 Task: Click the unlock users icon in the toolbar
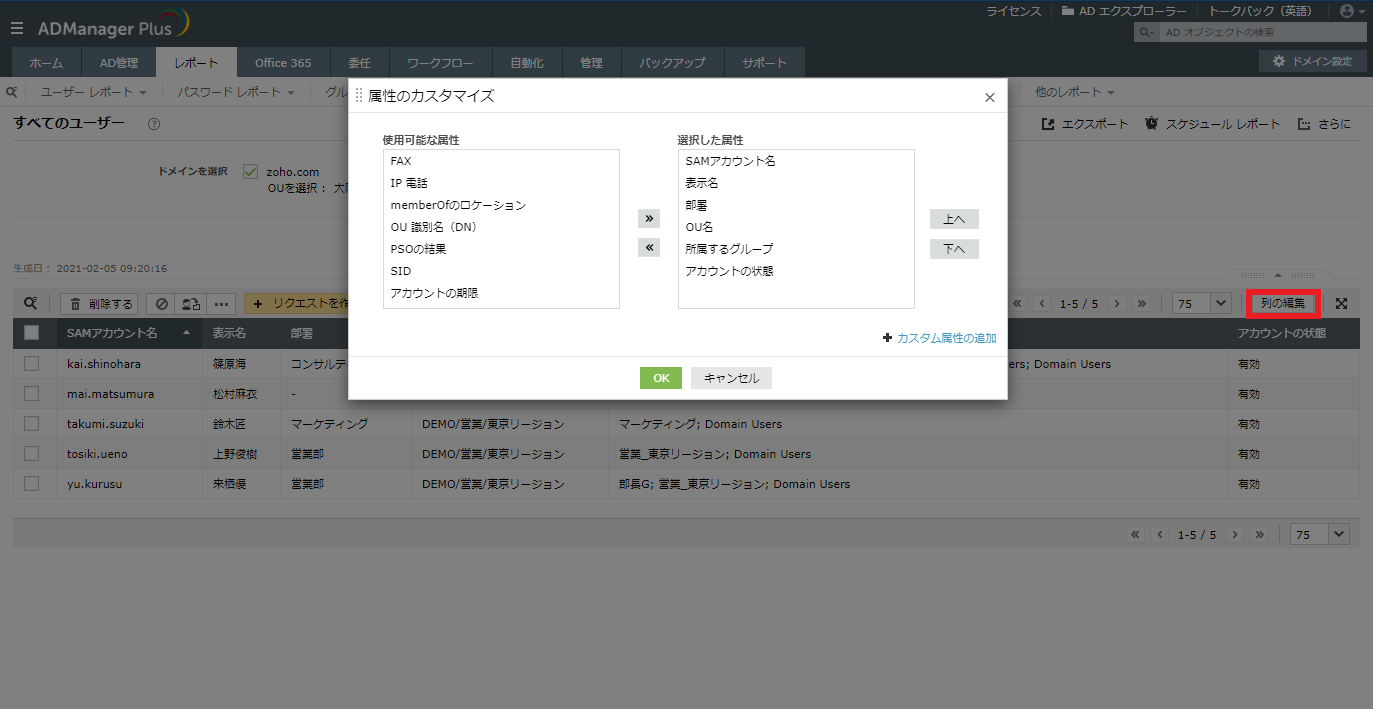[x=189, y=304]
